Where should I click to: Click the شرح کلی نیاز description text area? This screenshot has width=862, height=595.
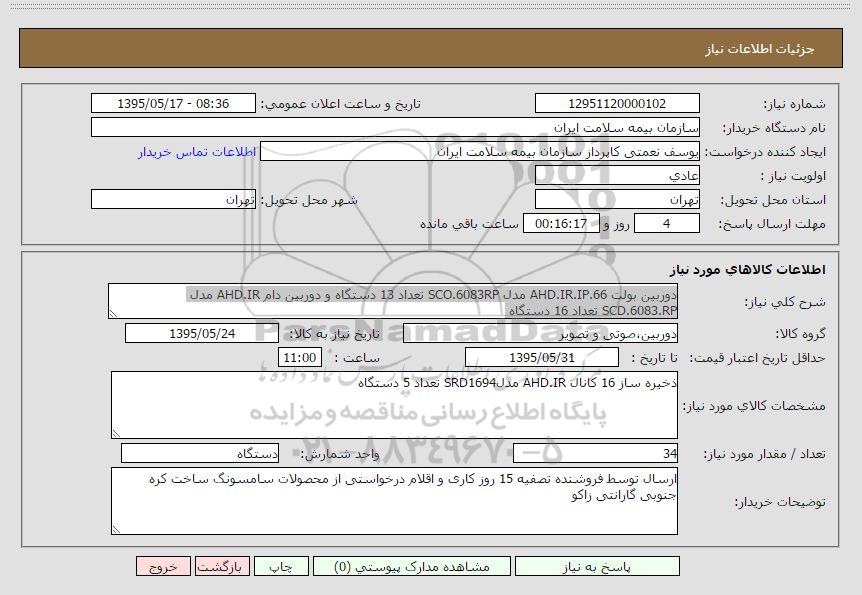coord(393,301)
